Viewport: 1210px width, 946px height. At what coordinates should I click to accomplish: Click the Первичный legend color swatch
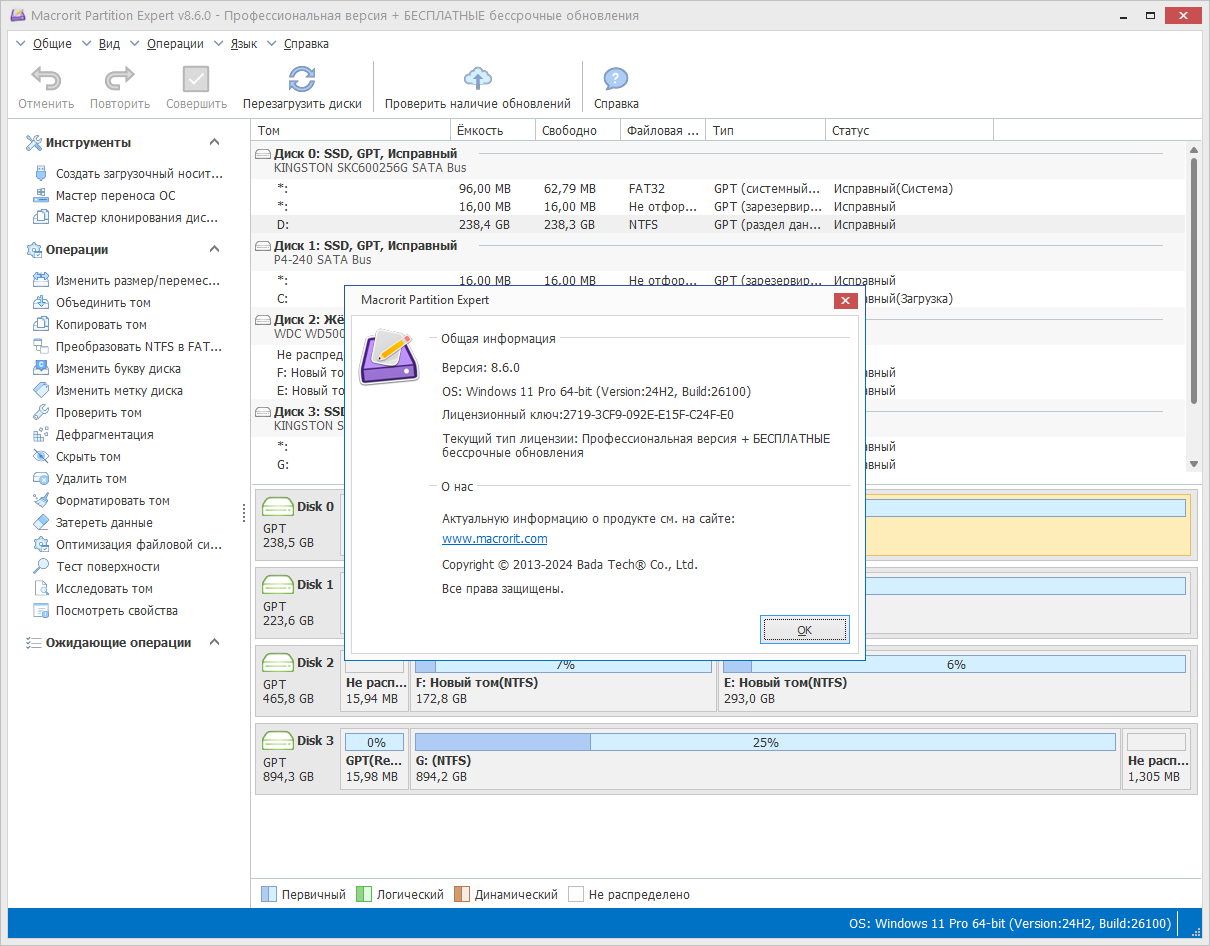[x=268, y=894]
